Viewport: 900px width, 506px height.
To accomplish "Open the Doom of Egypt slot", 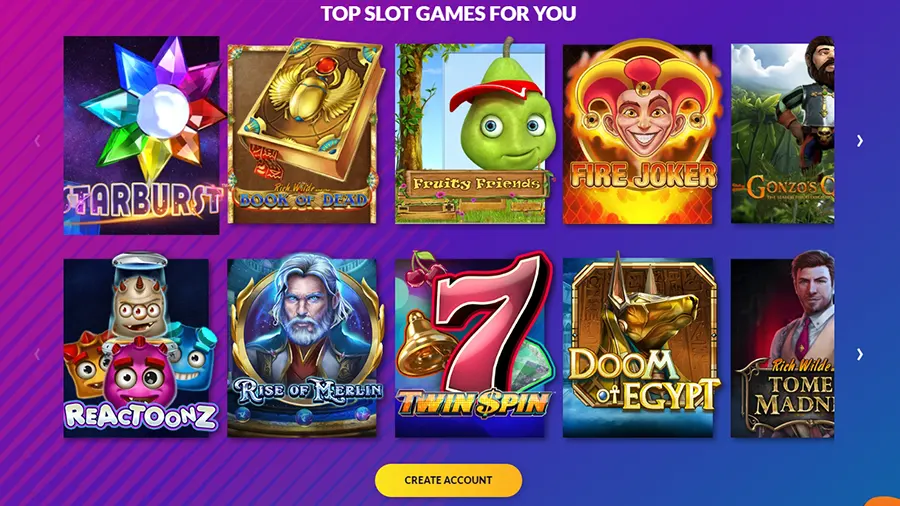I will 641,344.
